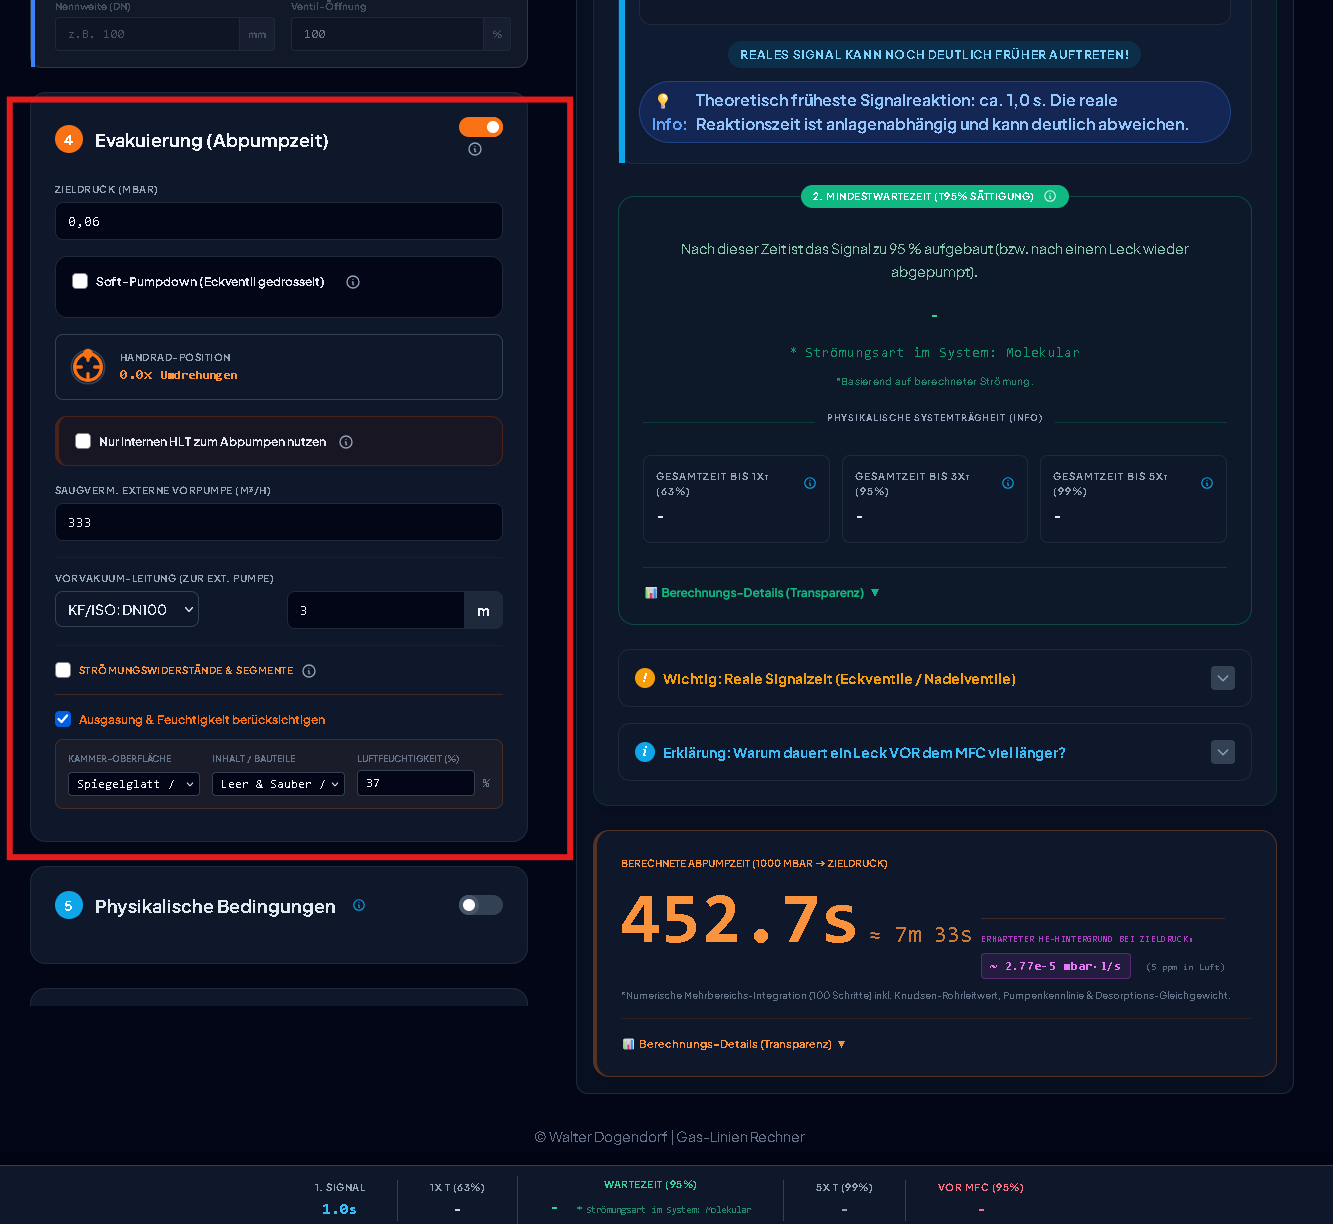This screenshot has height=1224, width=1333.
Task: Show info for Gesamtzeit bis 5xτ (99%)
Action: click(x=1207, y=483)
